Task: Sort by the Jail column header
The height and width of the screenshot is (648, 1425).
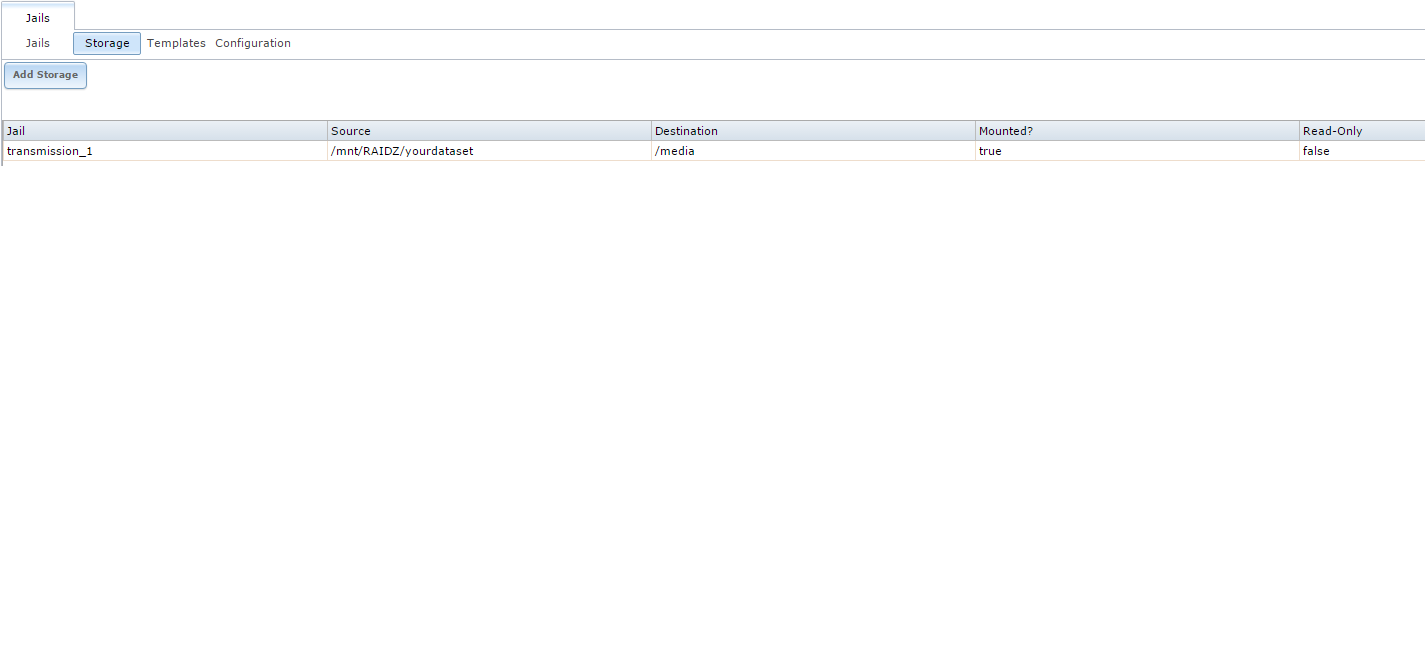Action: [x=165, y=131]
